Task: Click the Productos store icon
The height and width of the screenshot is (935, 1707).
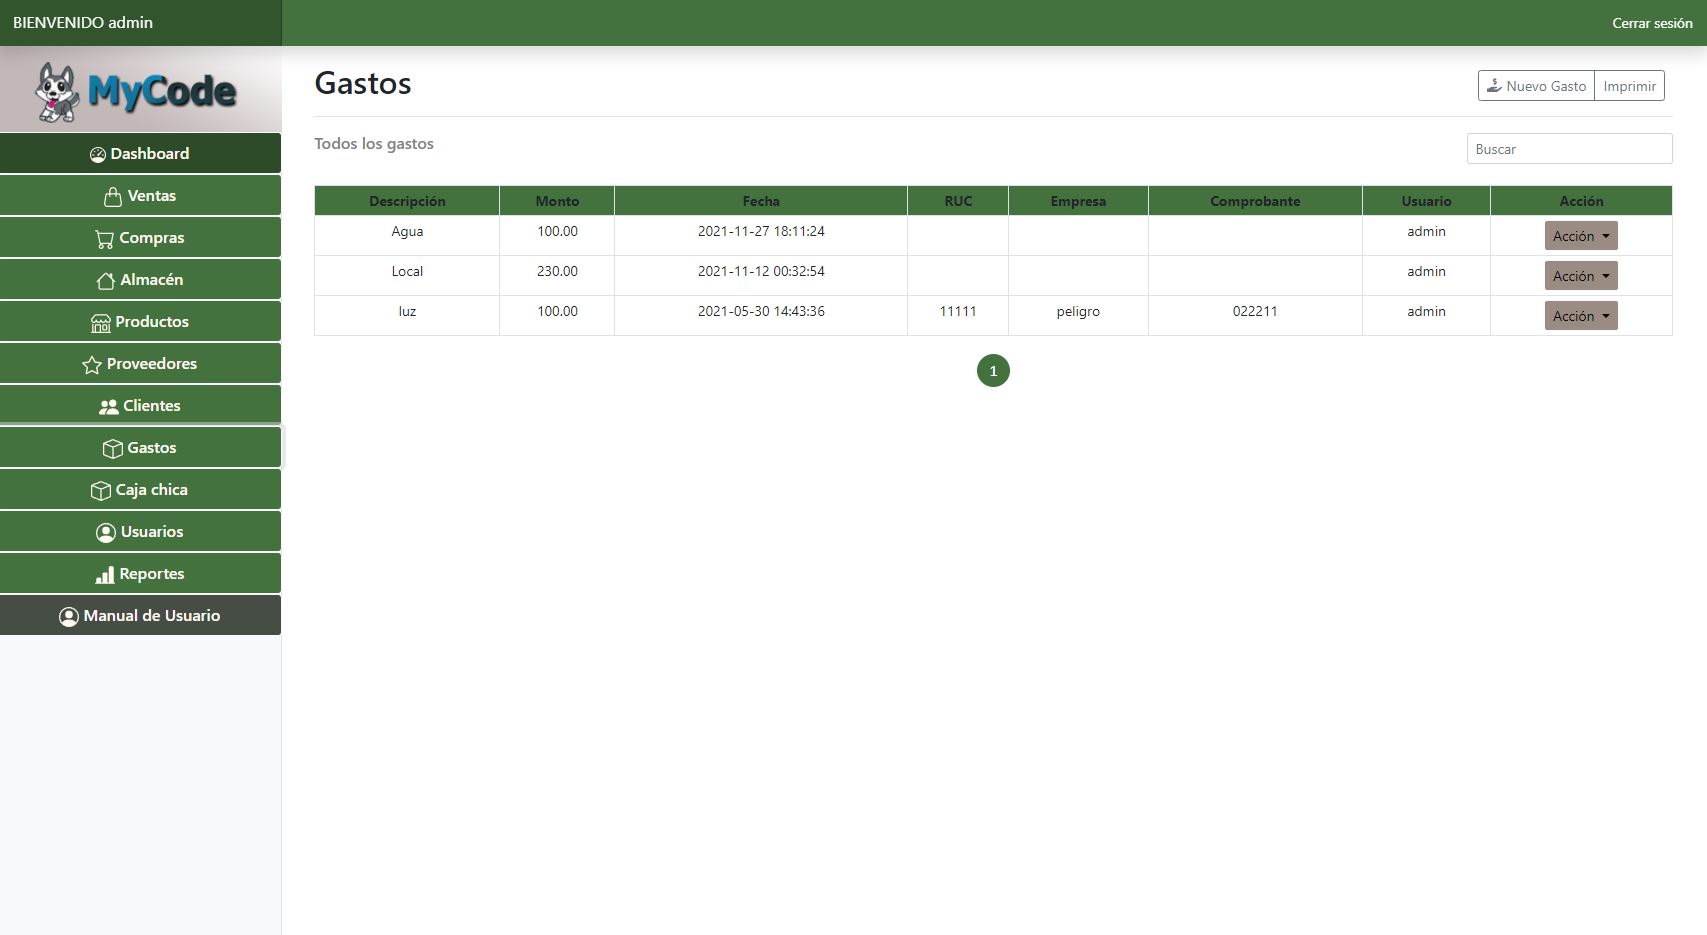Action: pos(100,323)
